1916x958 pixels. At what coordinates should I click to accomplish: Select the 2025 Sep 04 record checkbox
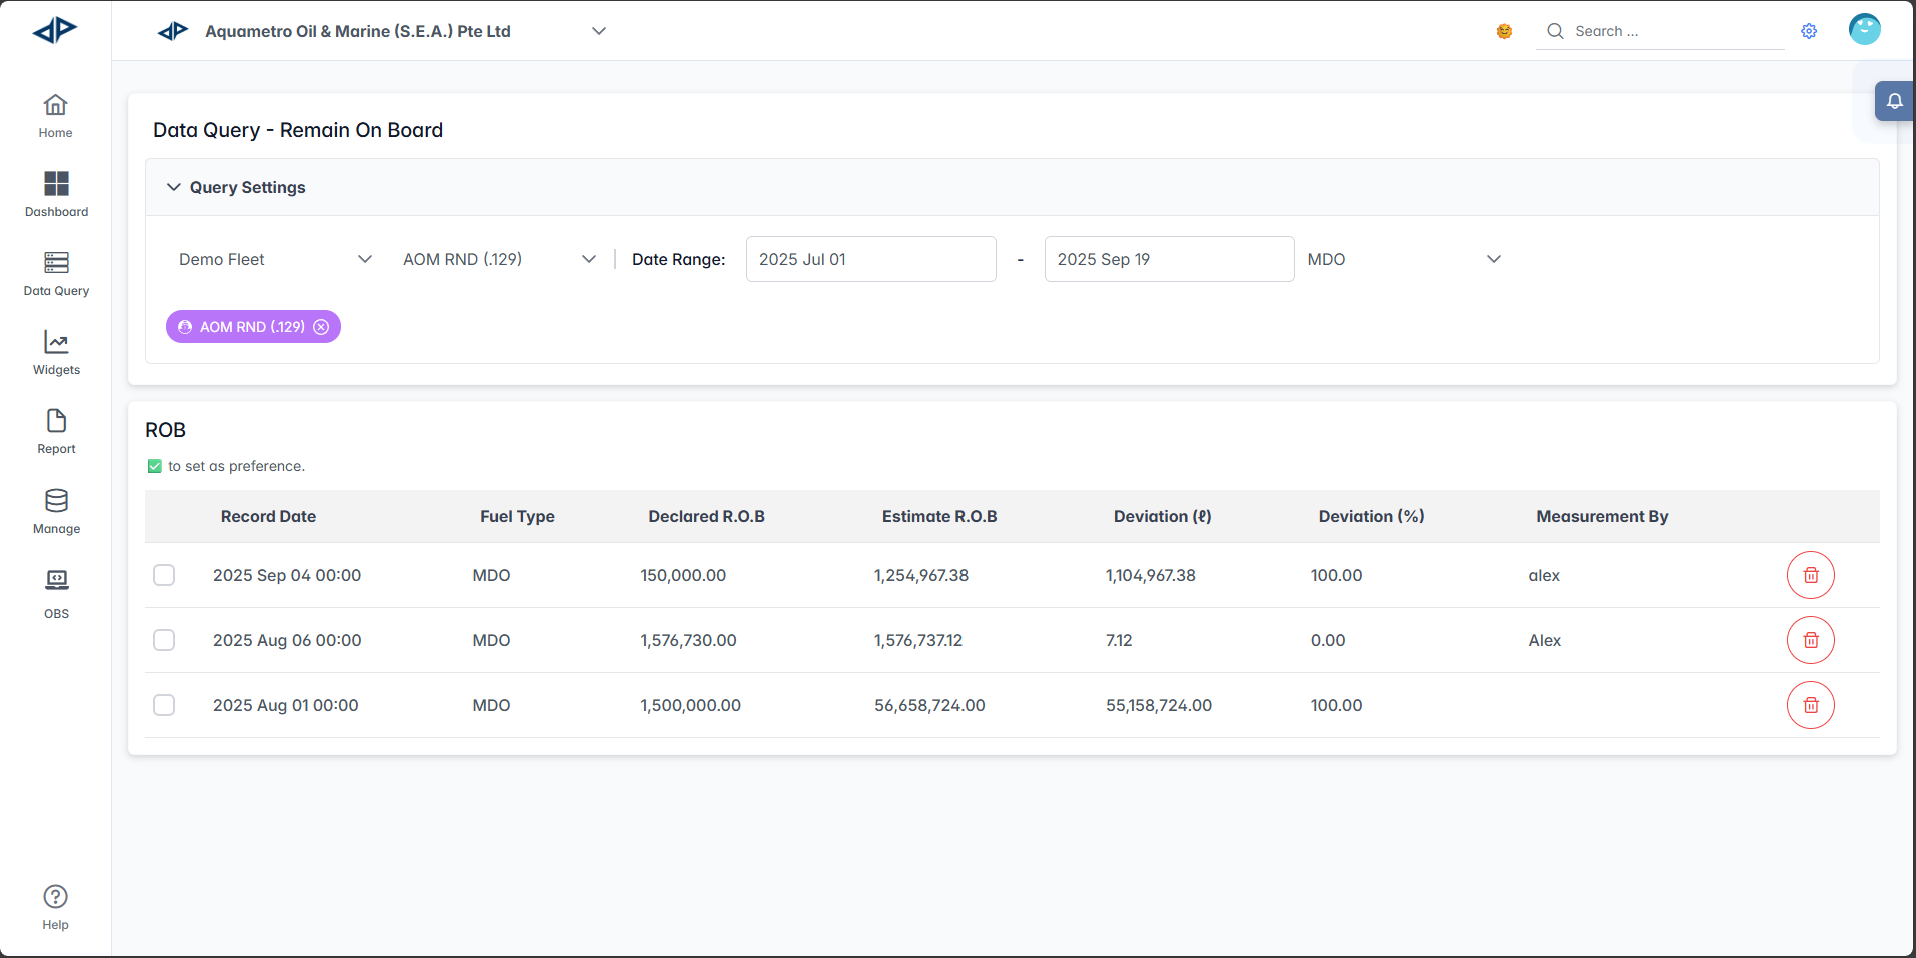click(164, 575)
